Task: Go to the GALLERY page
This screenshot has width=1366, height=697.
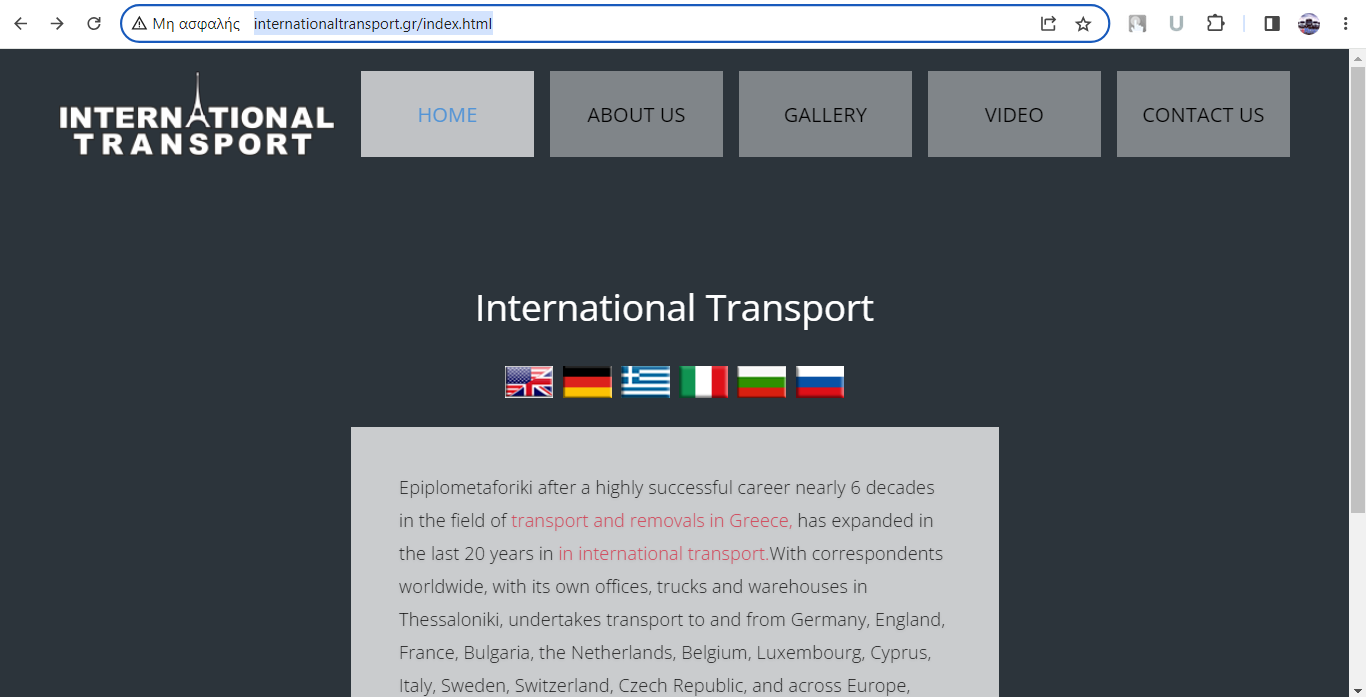Action: (825, 115)
